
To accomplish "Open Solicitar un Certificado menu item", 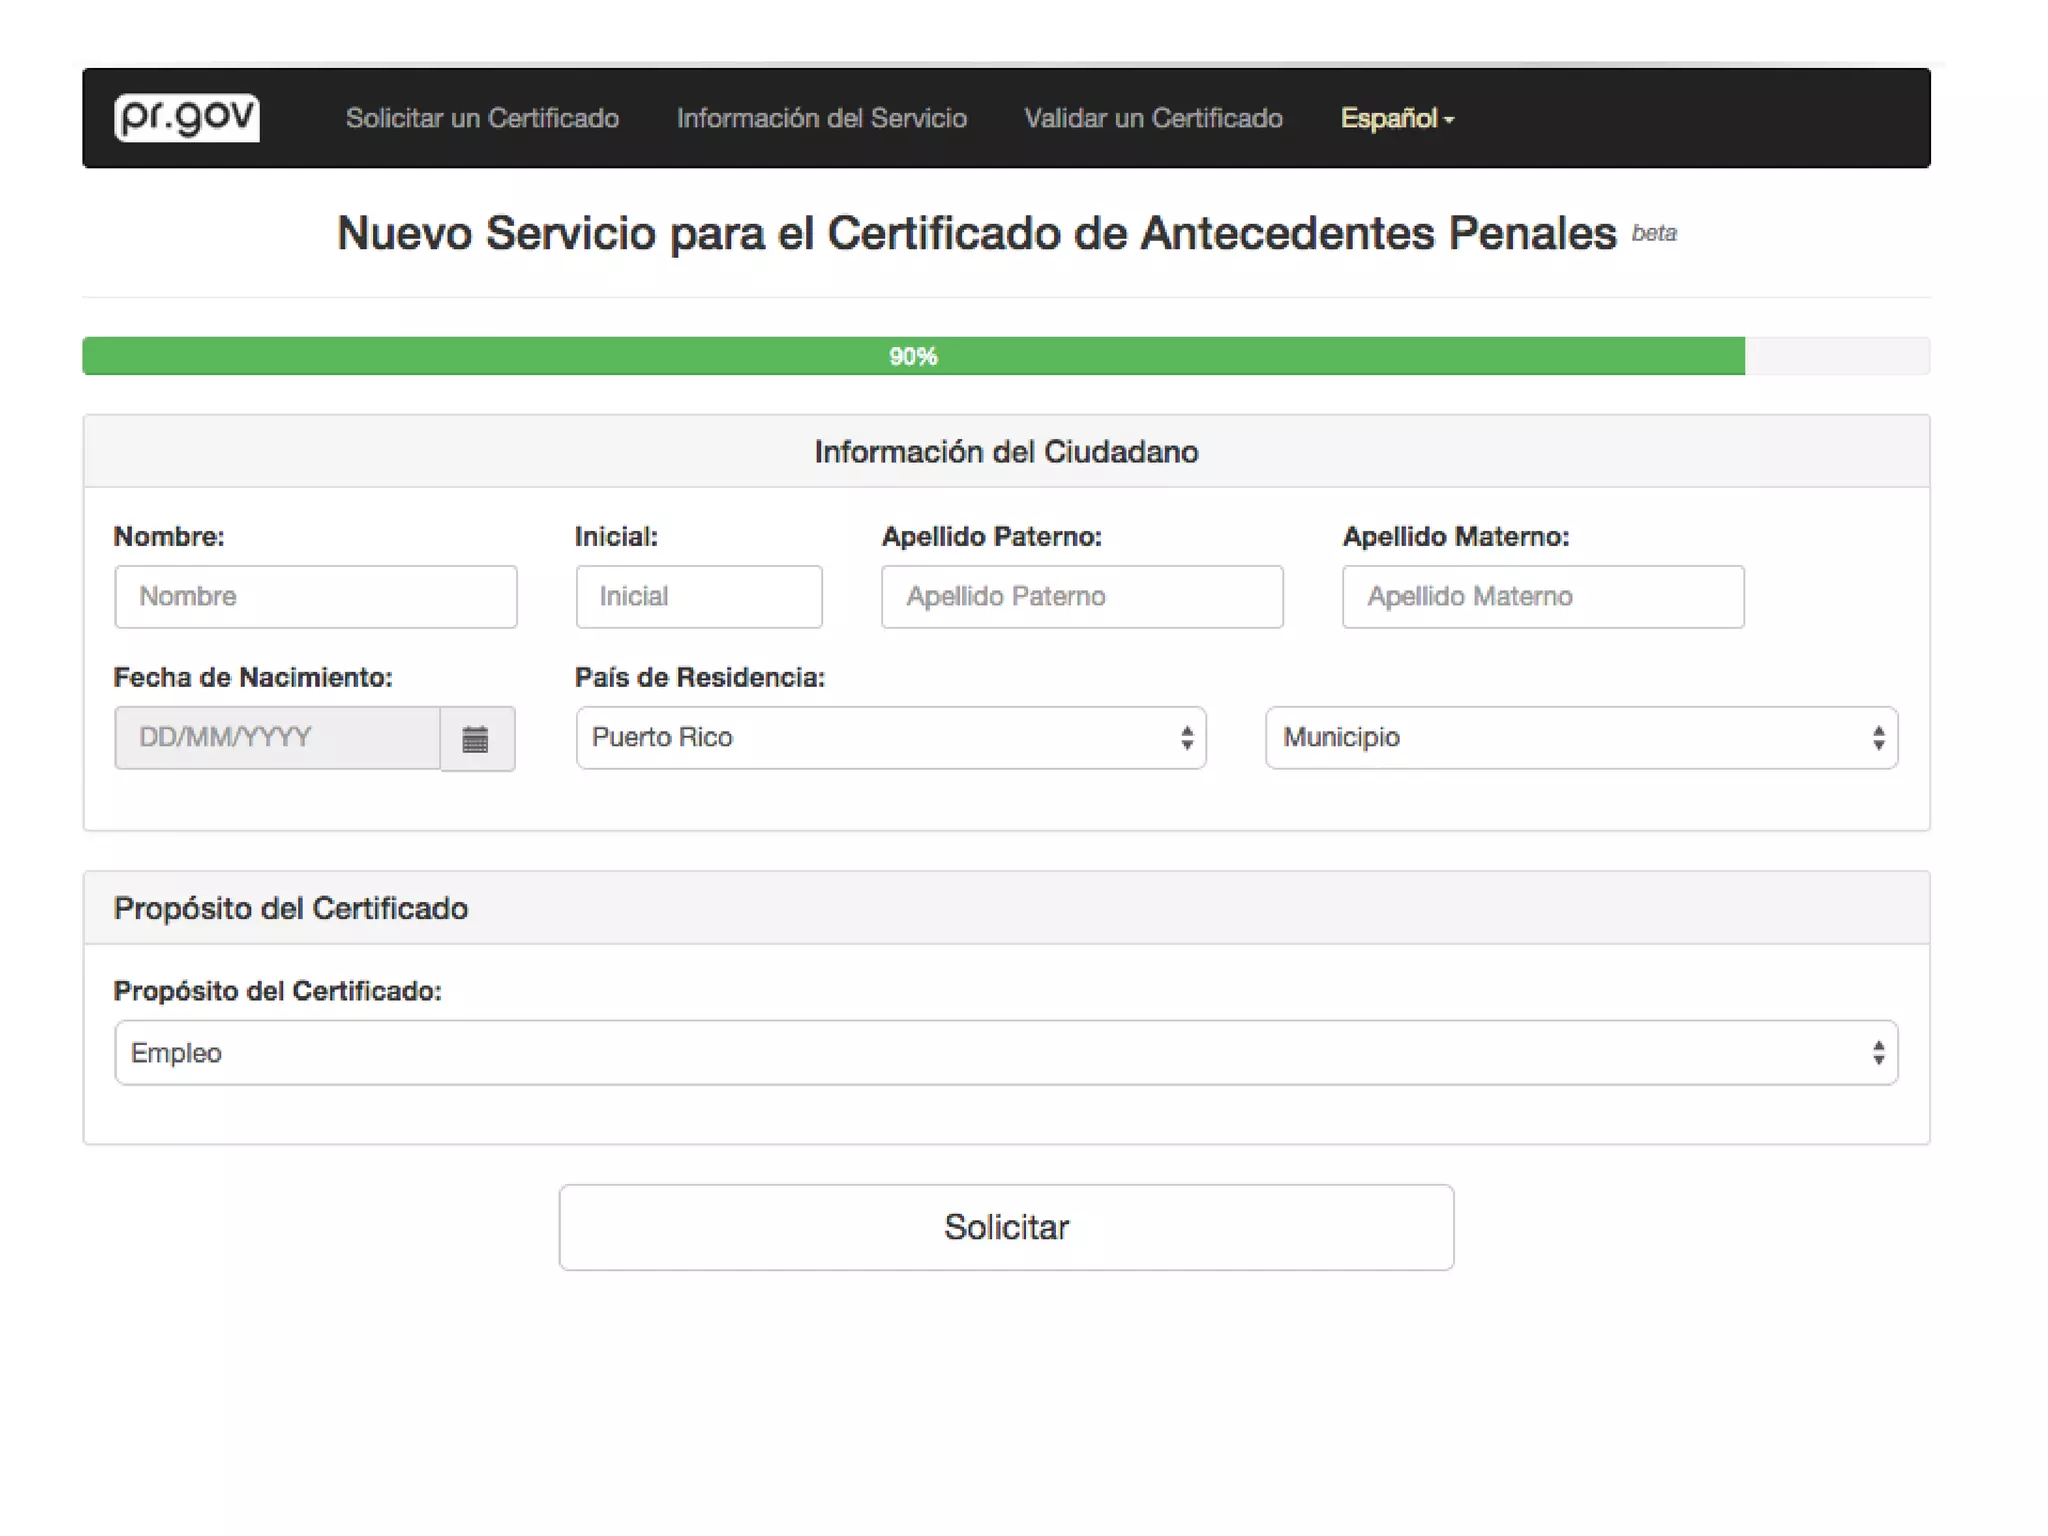I will 482,118.
